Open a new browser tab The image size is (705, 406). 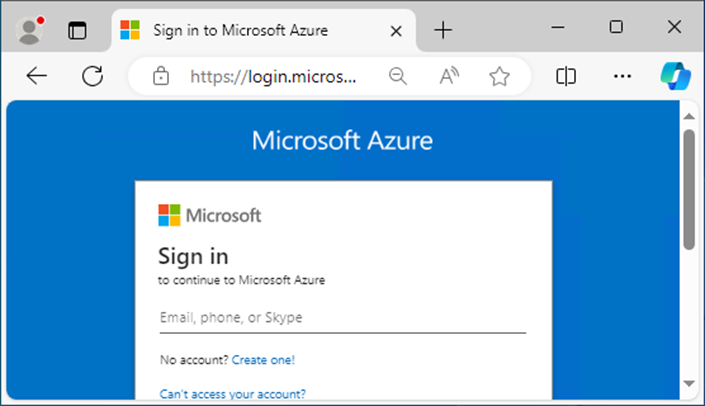click(x=443, y=31)
